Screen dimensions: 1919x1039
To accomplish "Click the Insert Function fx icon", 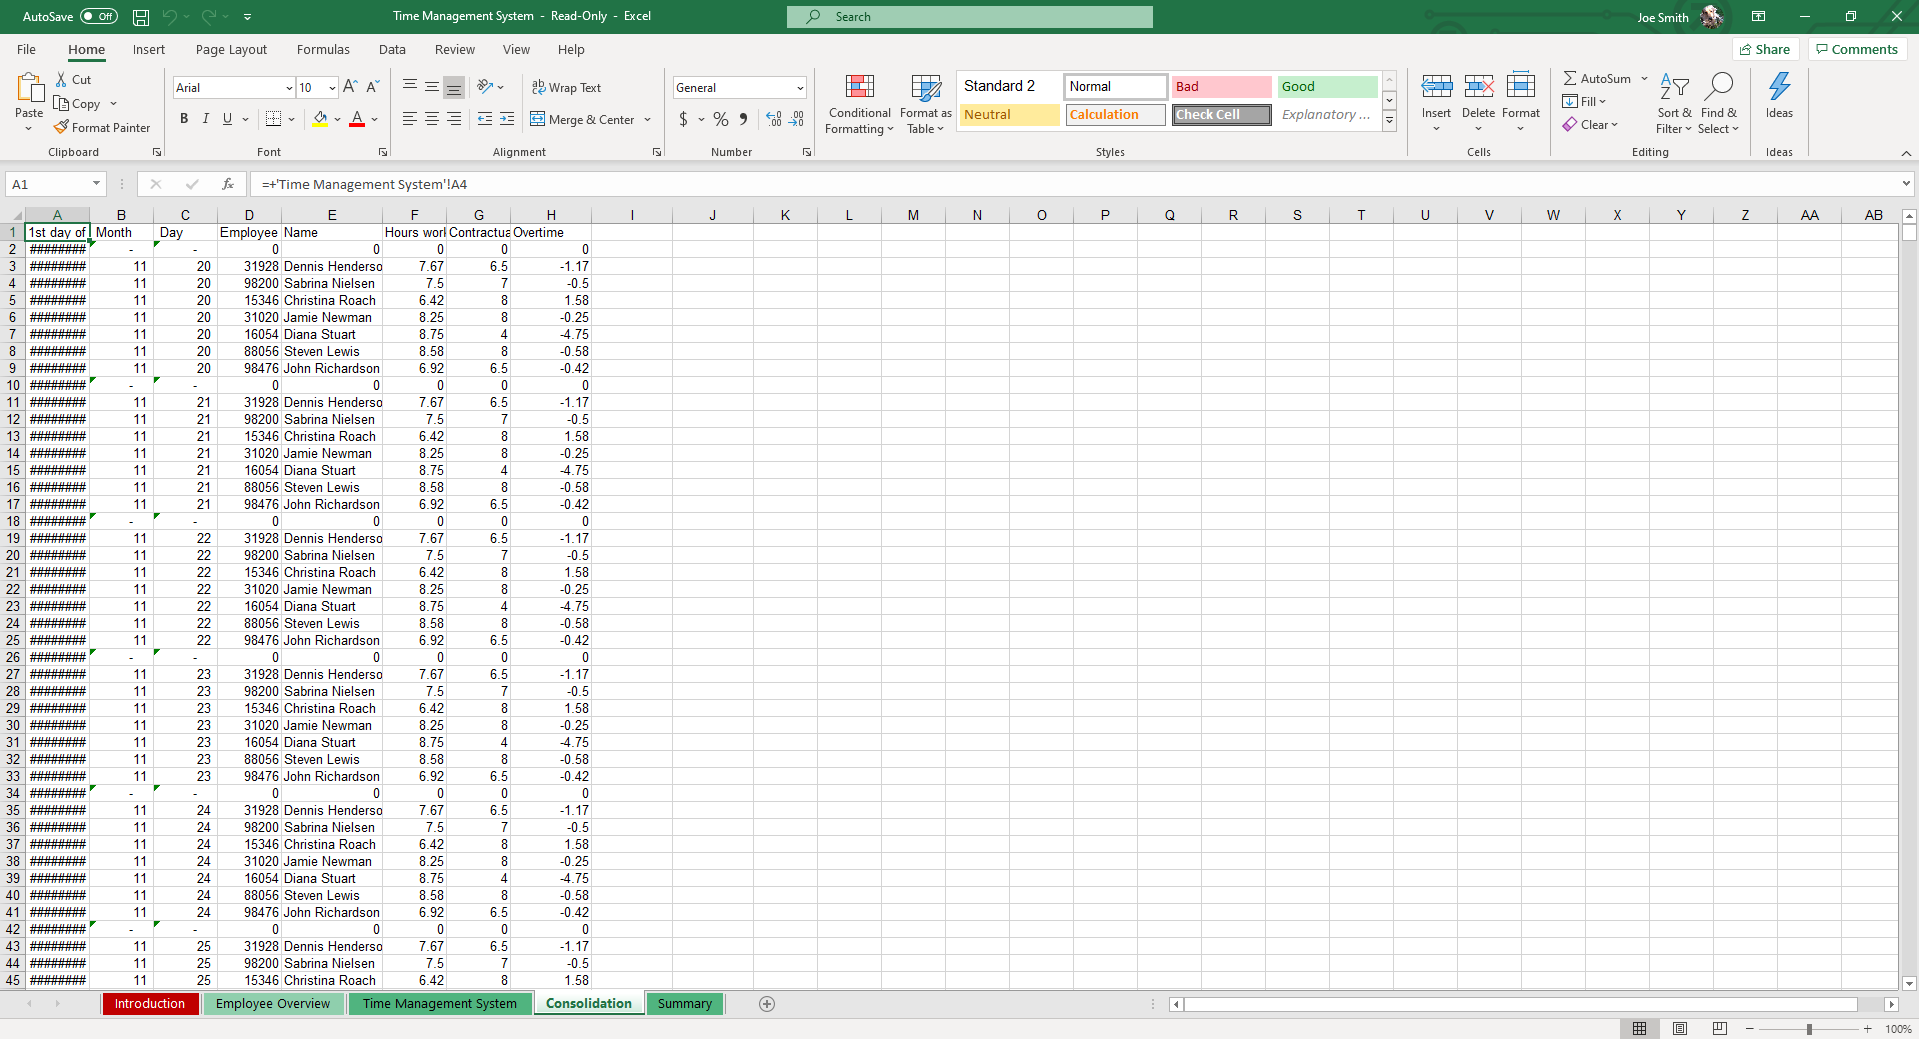I will point(228,184).
